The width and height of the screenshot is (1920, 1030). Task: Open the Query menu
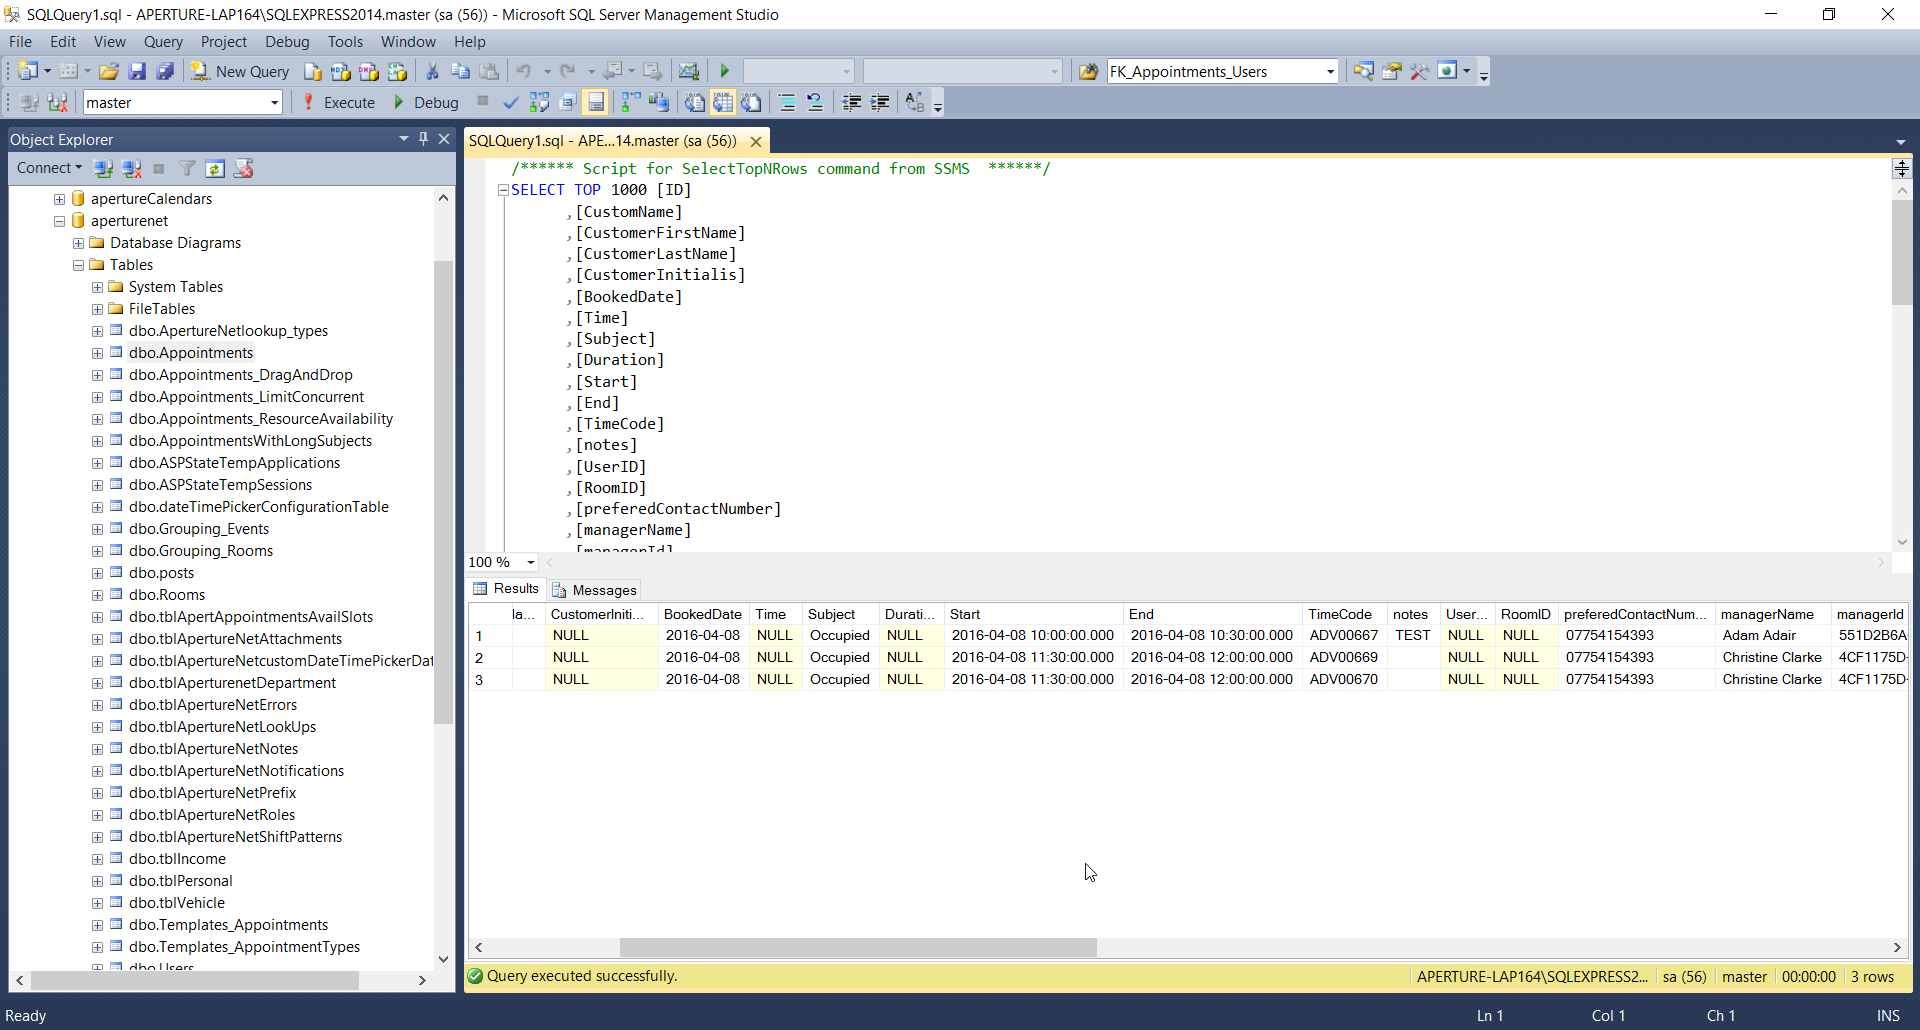(x=163, y=41)
